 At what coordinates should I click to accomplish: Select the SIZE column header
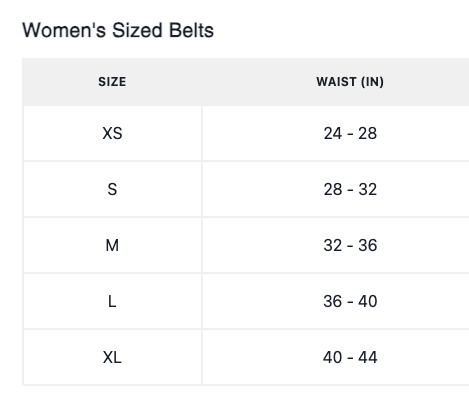coord(112,82)
